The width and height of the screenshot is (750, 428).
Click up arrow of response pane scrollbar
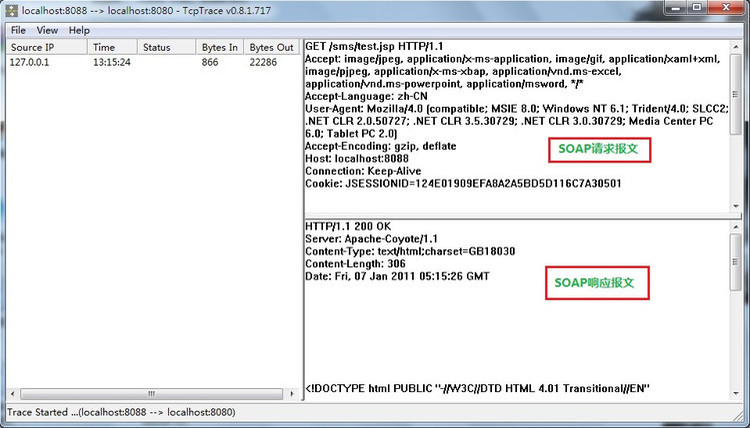736,228
